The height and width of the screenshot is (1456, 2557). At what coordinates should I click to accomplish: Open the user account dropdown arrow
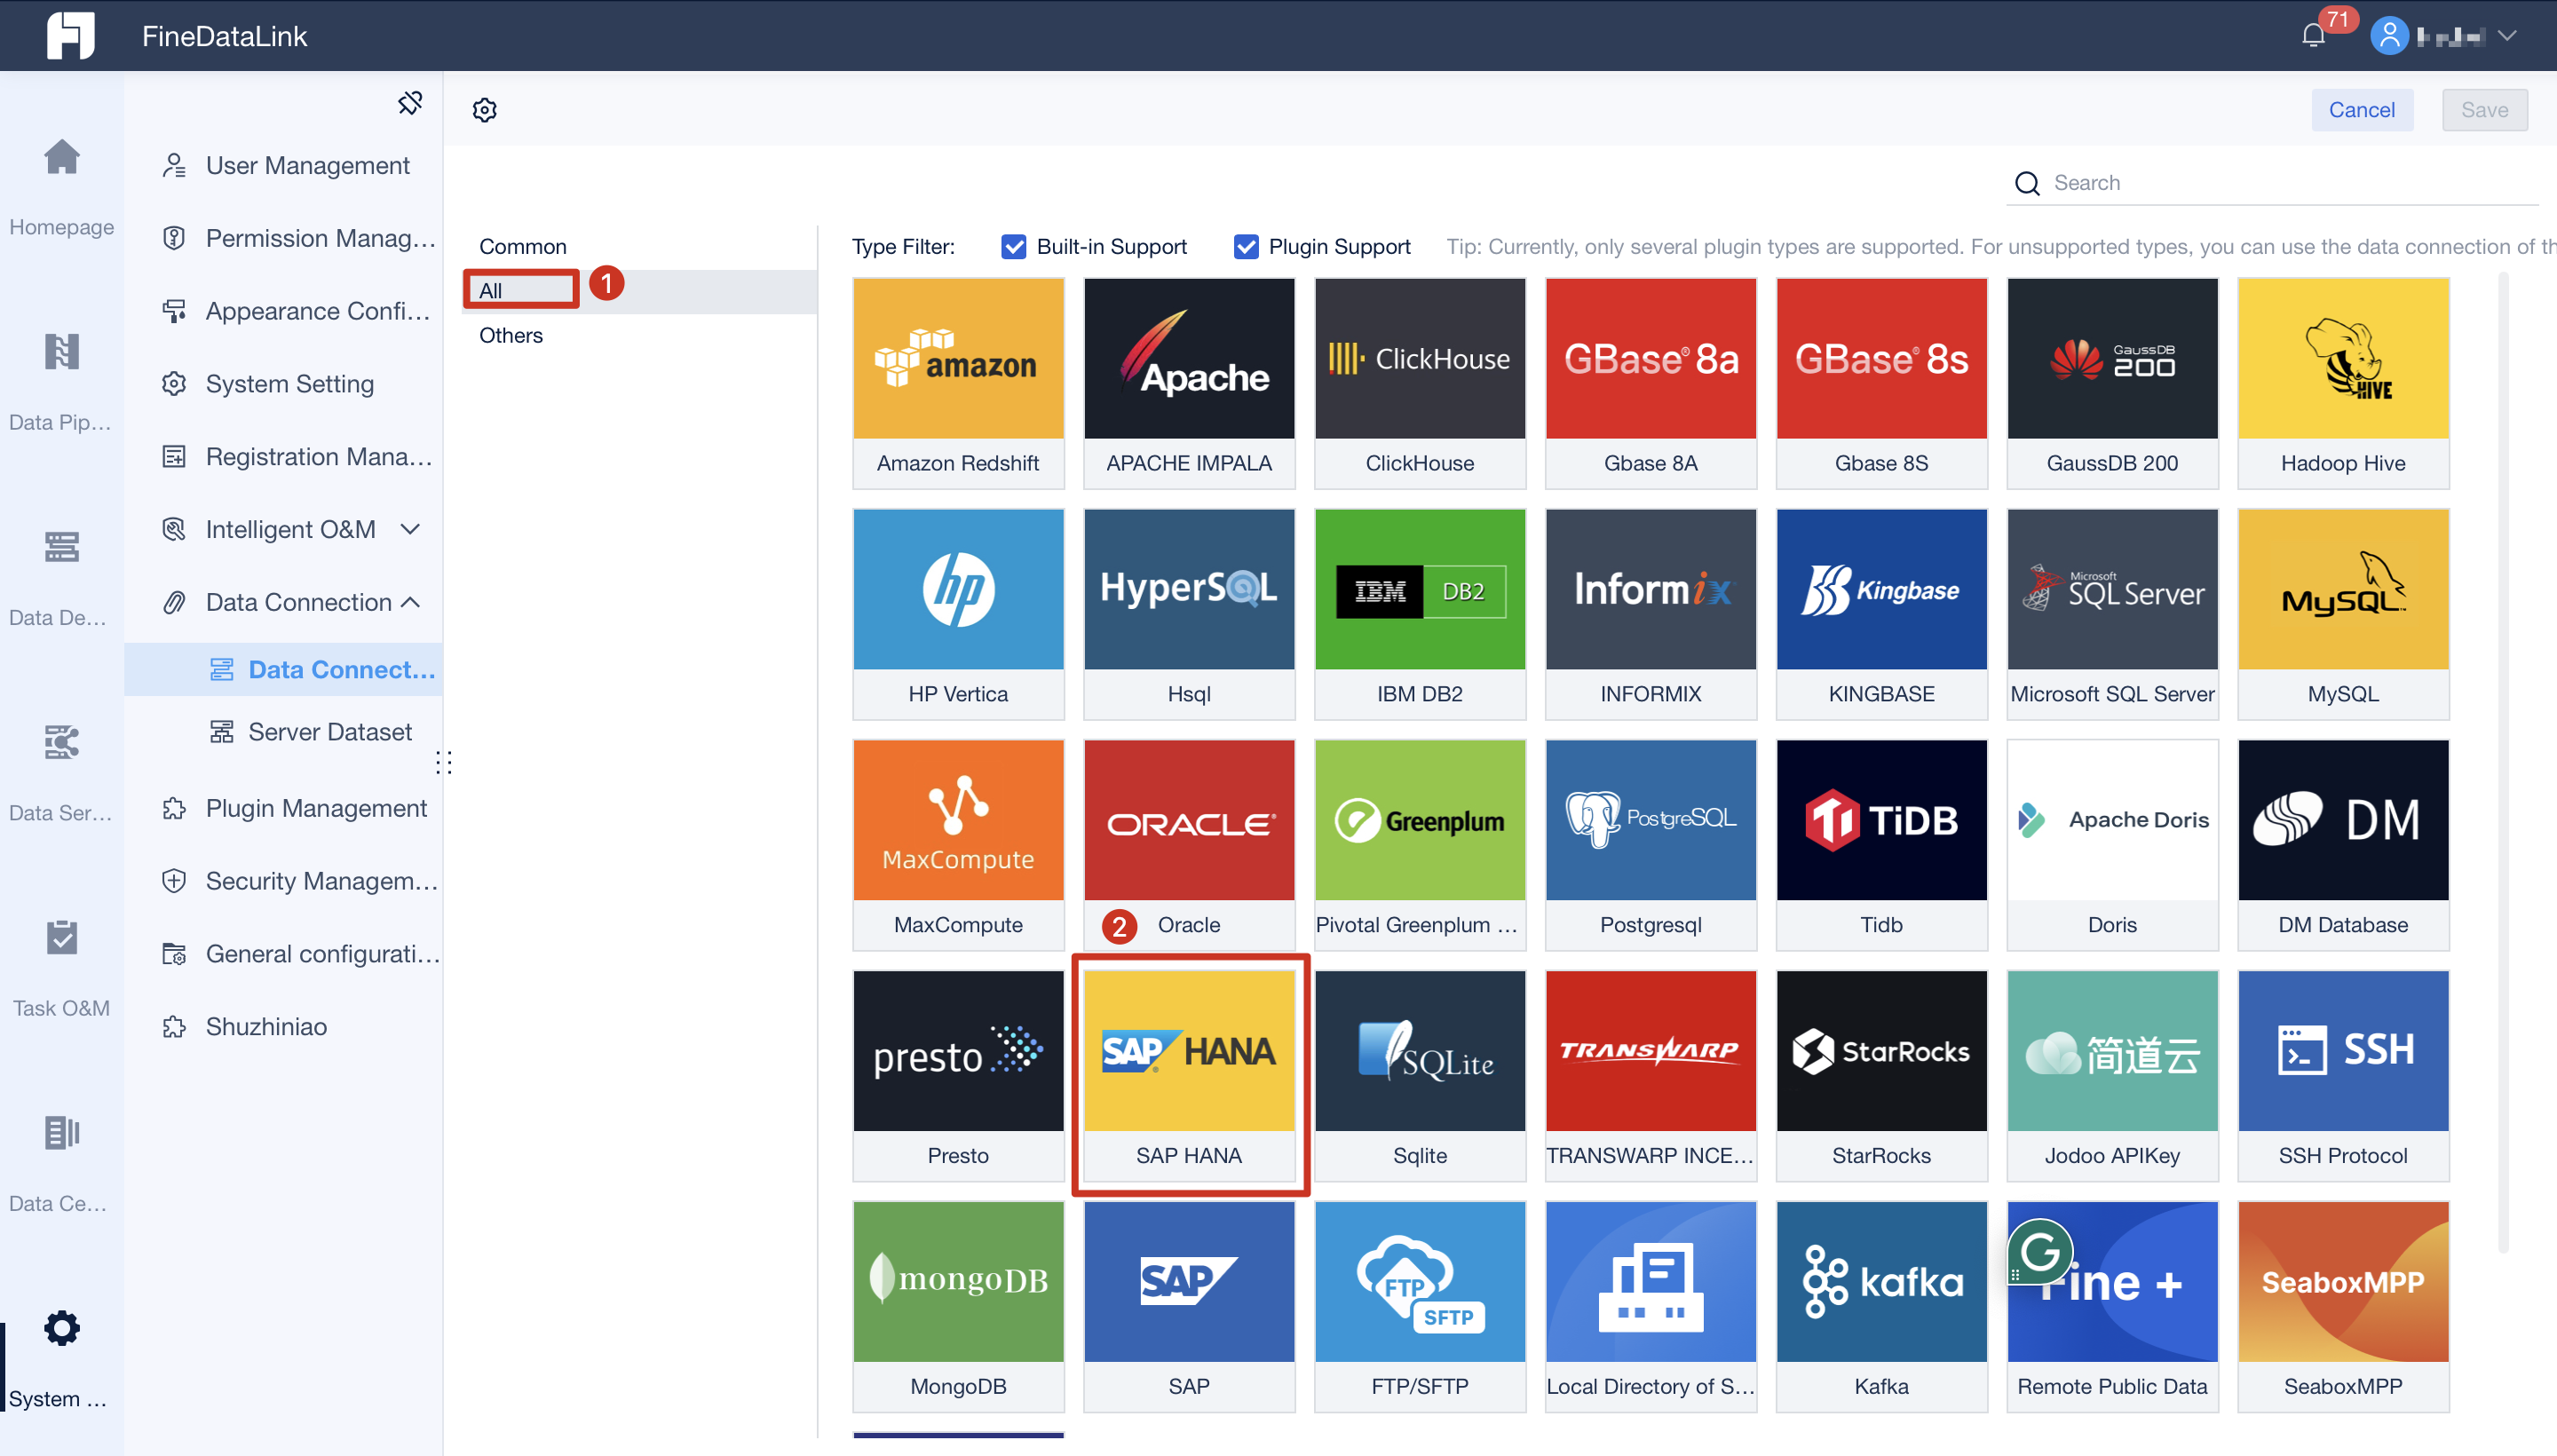tap(2506, 36)
